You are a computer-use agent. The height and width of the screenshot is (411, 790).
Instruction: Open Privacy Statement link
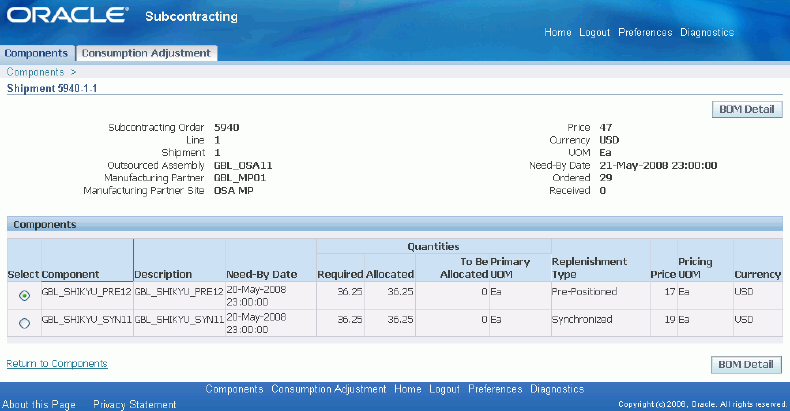pyautogui.click(x=135, y=404)
